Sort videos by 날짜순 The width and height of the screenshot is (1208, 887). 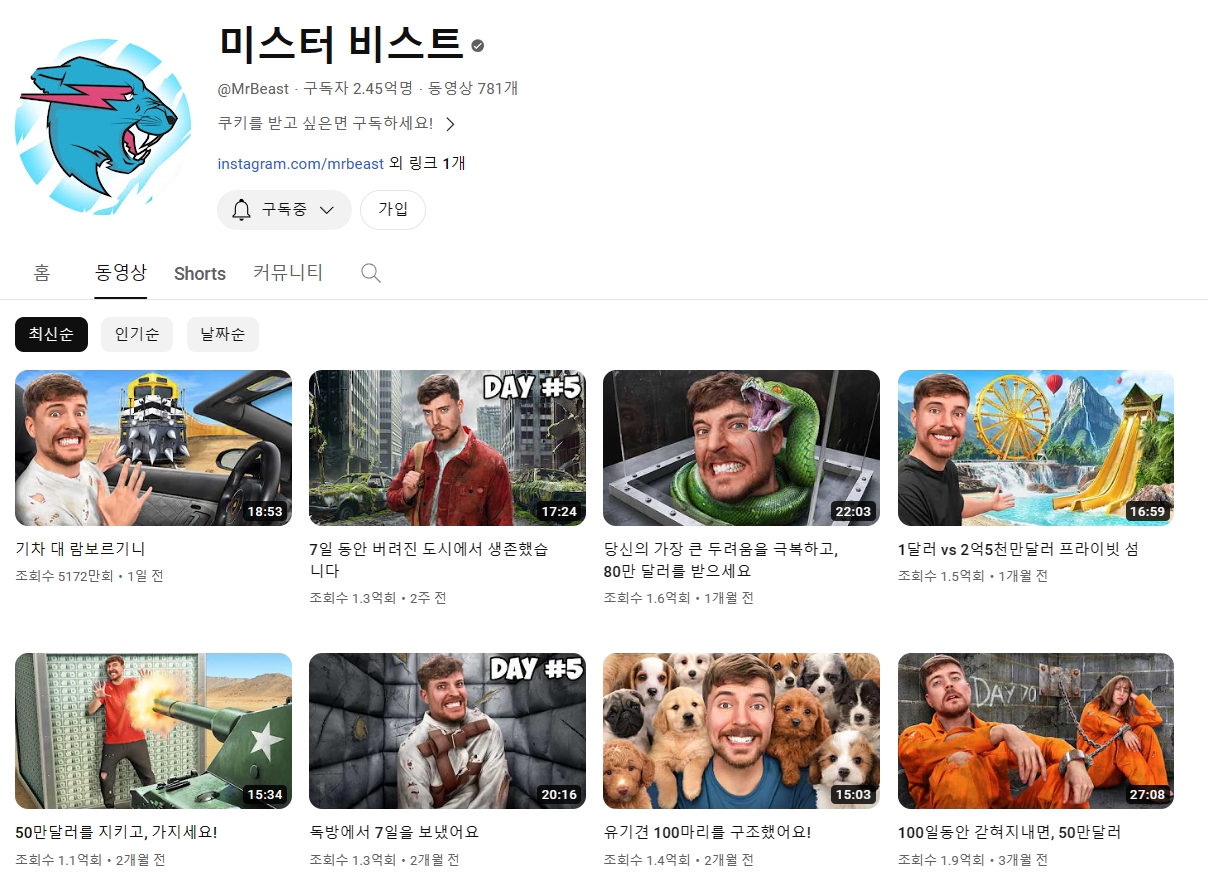coord(223,335)
